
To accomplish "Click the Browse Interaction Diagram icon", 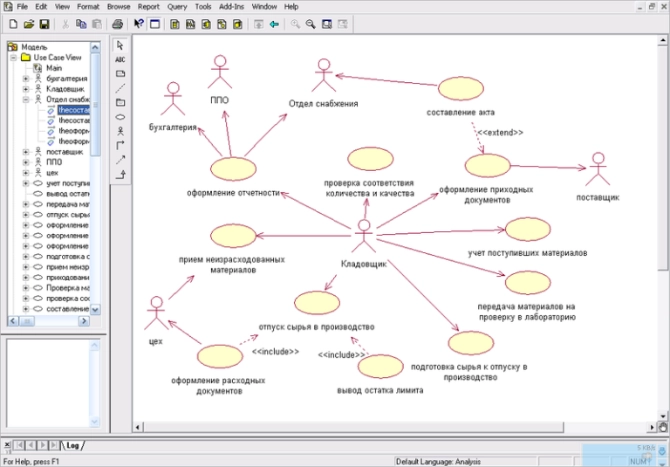I will pos(191,24).
